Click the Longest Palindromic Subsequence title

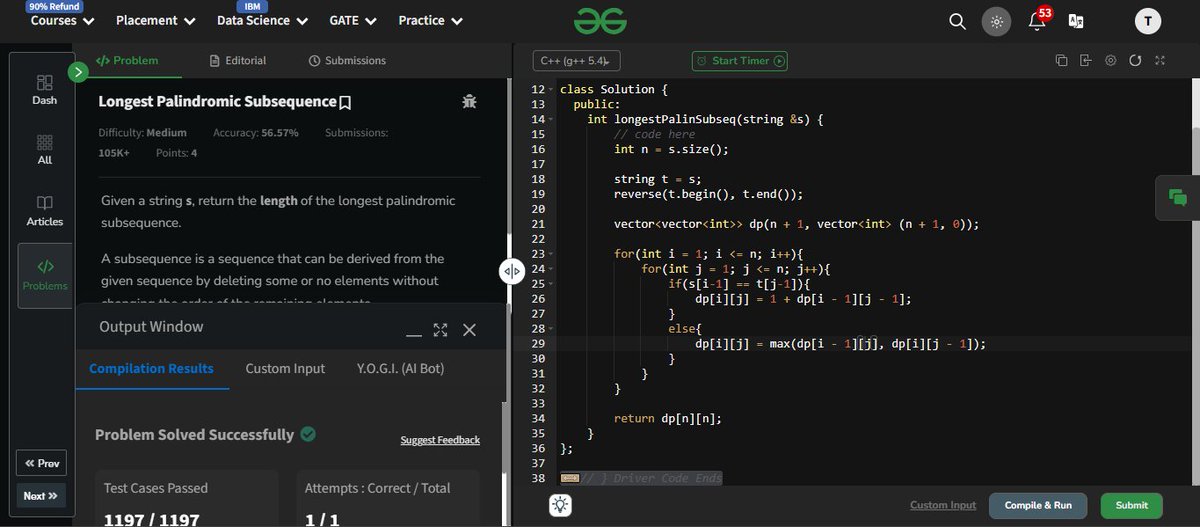coord(217,101)
